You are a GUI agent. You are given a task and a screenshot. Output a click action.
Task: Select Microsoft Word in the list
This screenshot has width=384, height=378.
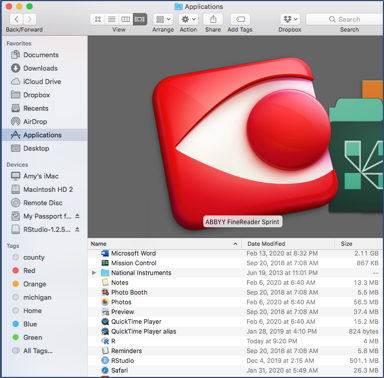pyautogui.click(x=236, y=253)
